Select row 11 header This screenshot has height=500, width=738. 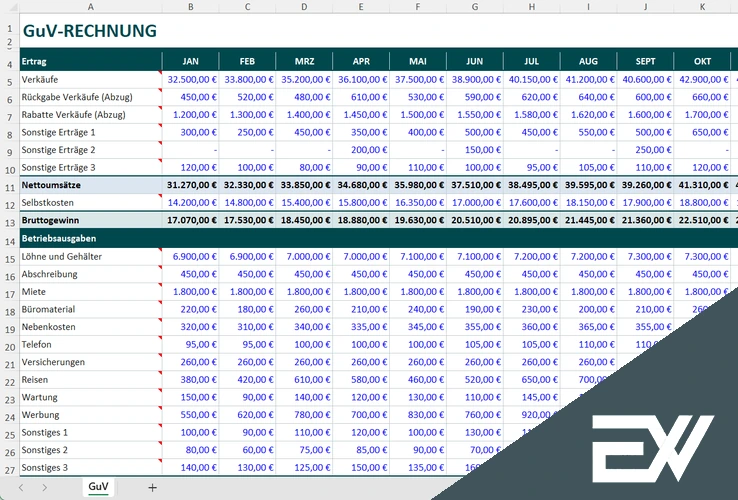coord(10,185)
